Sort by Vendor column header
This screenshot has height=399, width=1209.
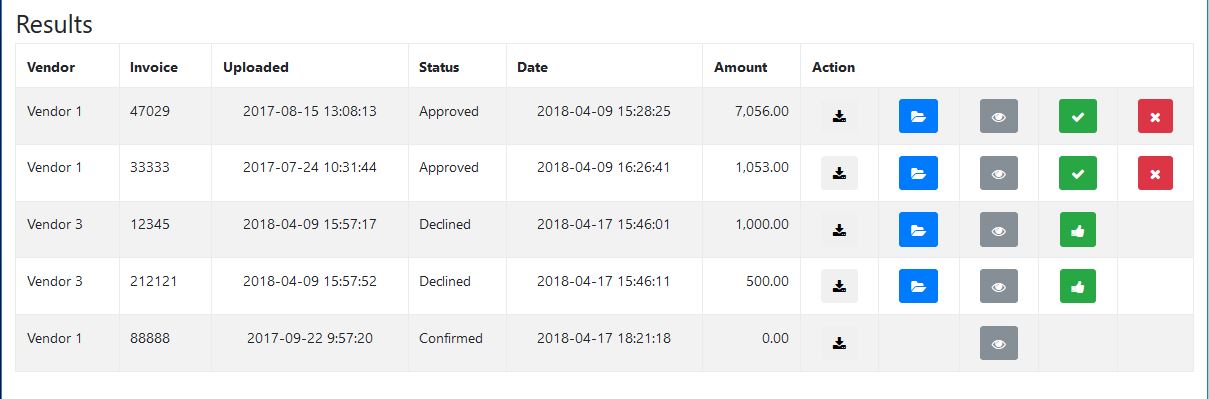[x=51, y=67]
